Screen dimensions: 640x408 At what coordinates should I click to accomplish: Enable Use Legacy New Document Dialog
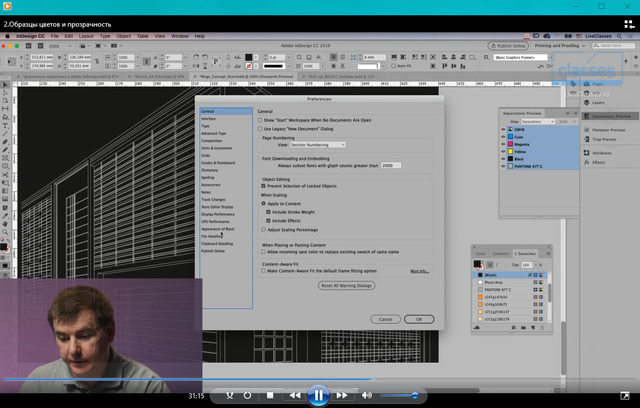(262, 129)
